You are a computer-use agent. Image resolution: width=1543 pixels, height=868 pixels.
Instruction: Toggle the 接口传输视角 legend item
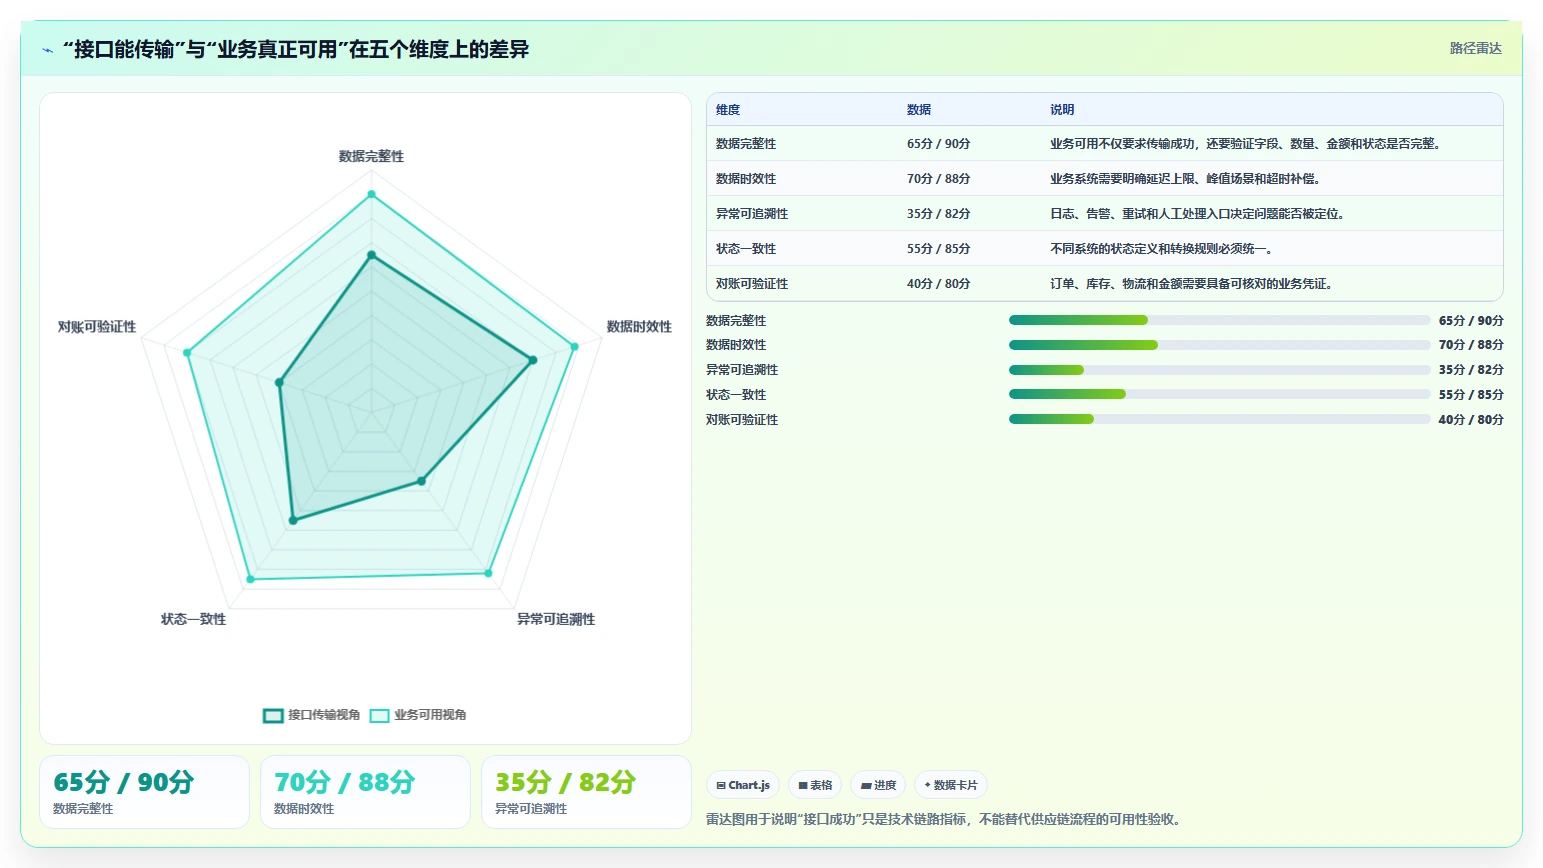click(311, 715)
